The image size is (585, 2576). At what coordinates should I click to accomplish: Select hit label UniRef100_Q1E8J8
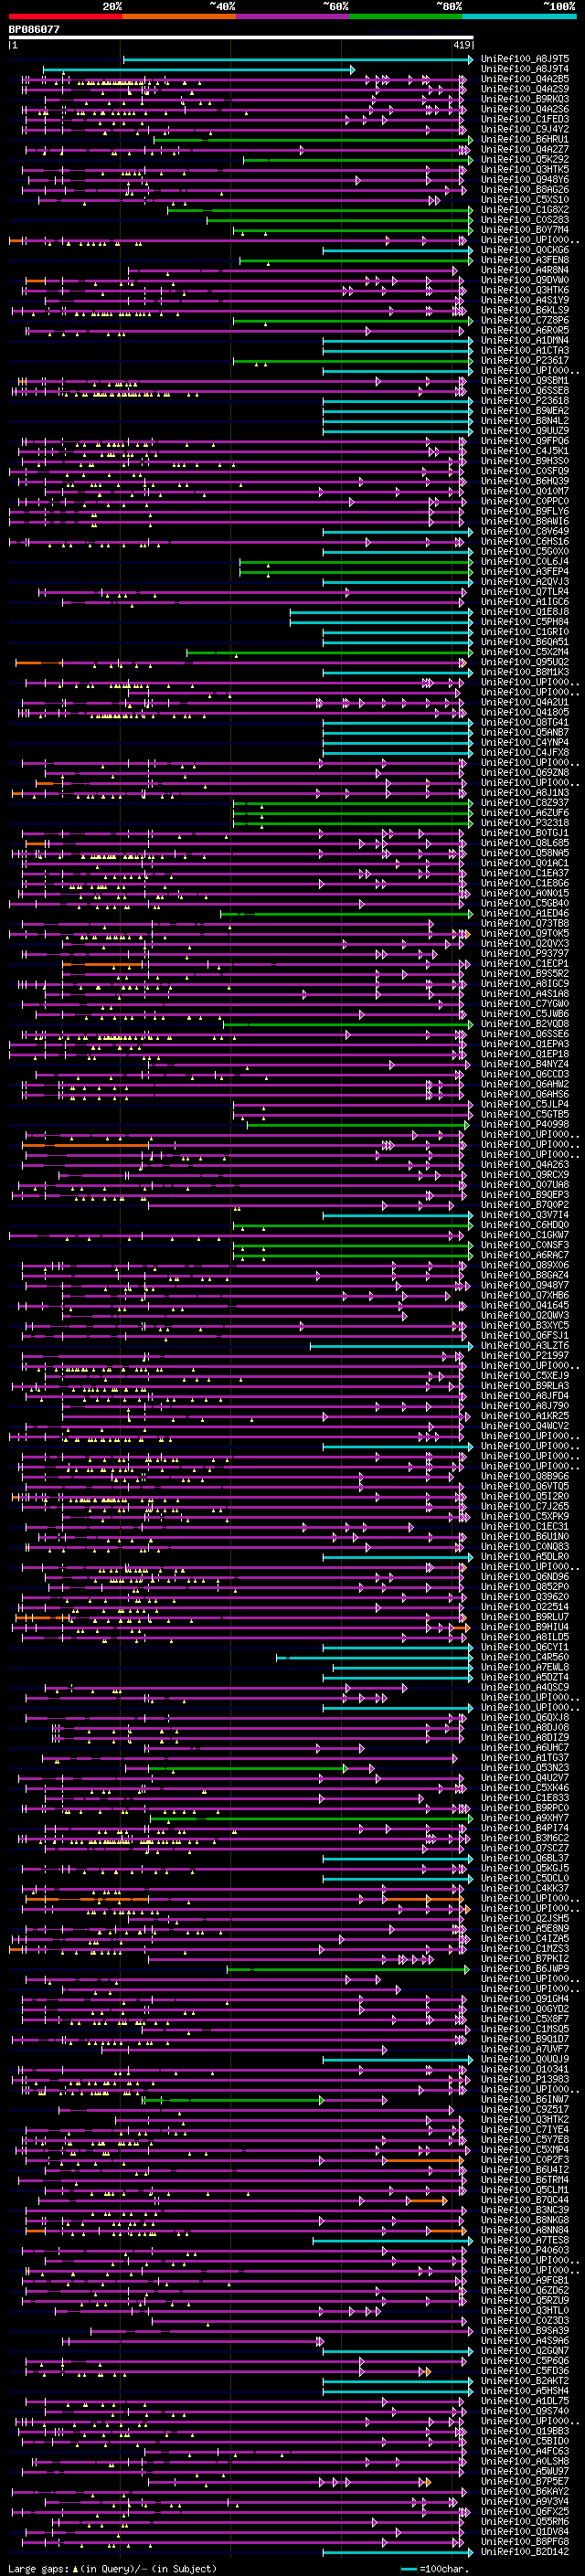[525, 612]
